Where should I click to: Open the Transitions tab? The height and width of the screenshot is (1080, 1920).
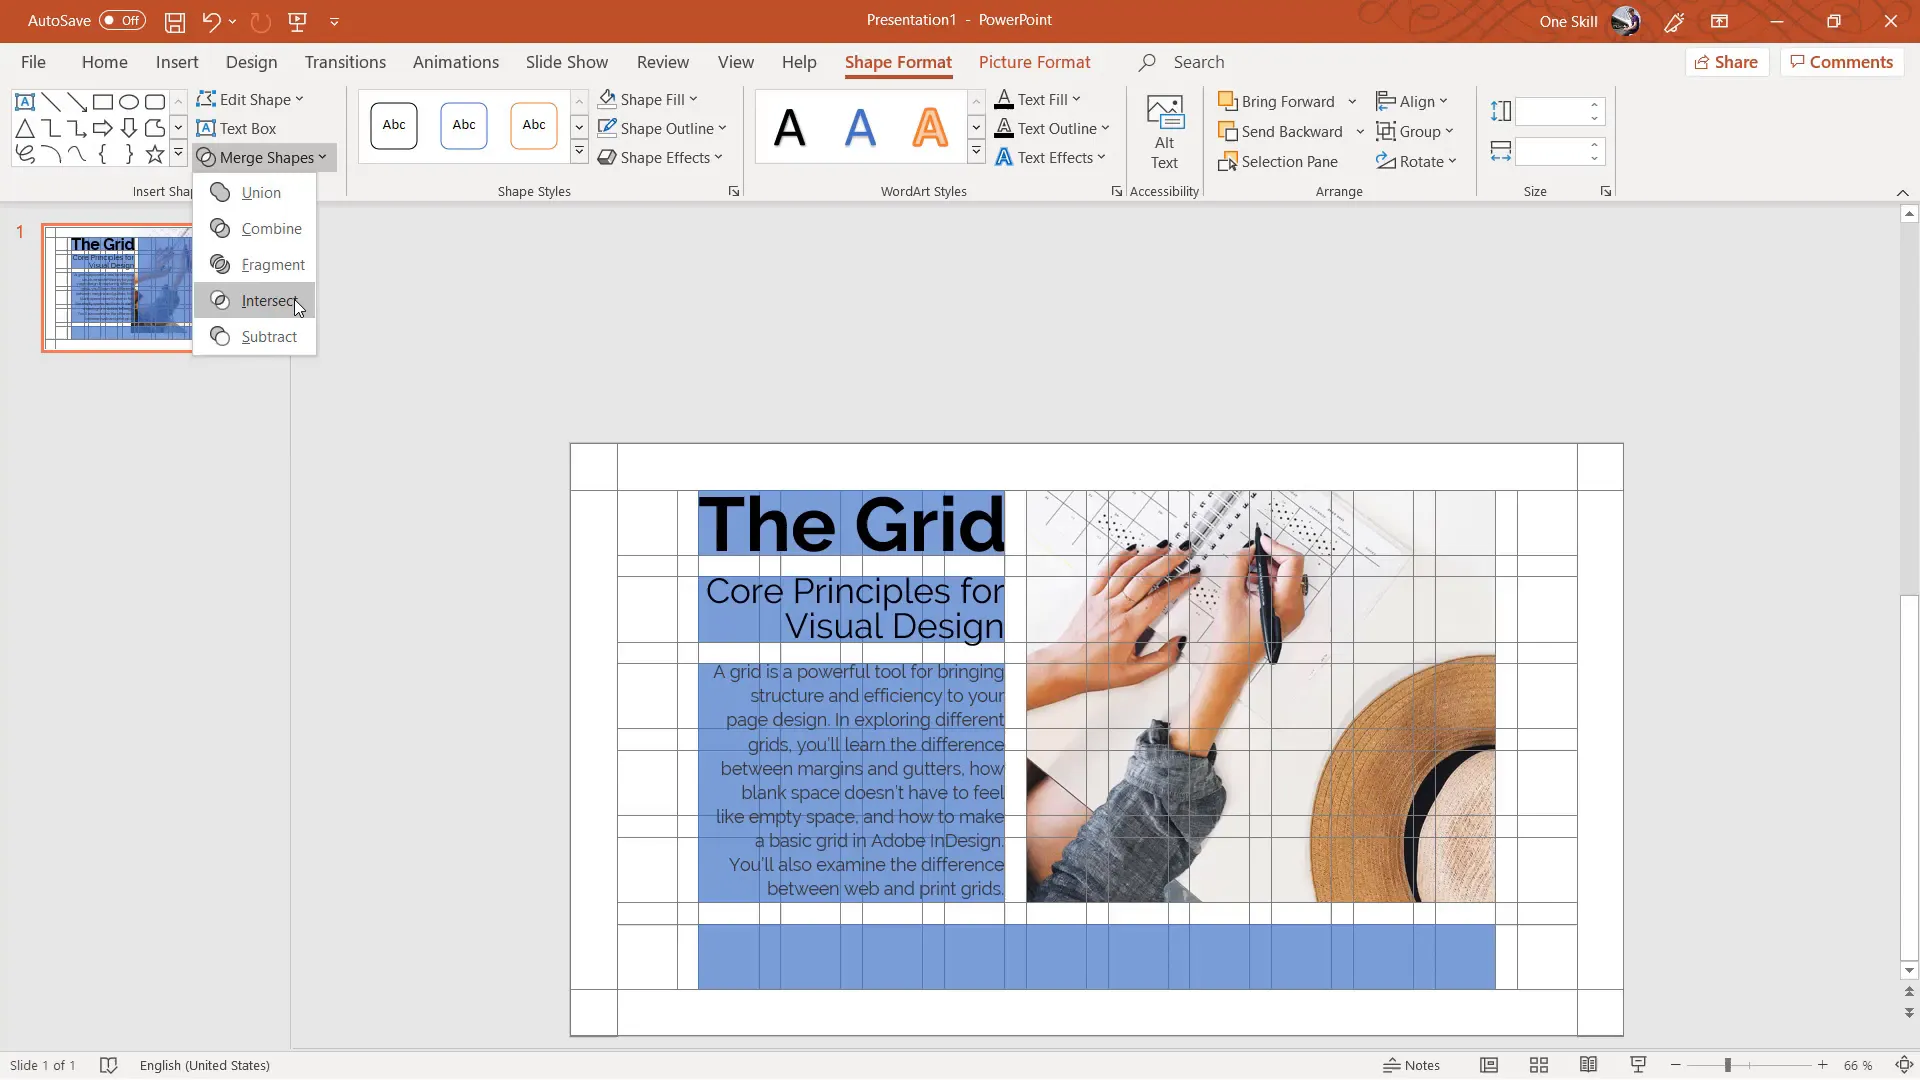[x=345, y=62]
